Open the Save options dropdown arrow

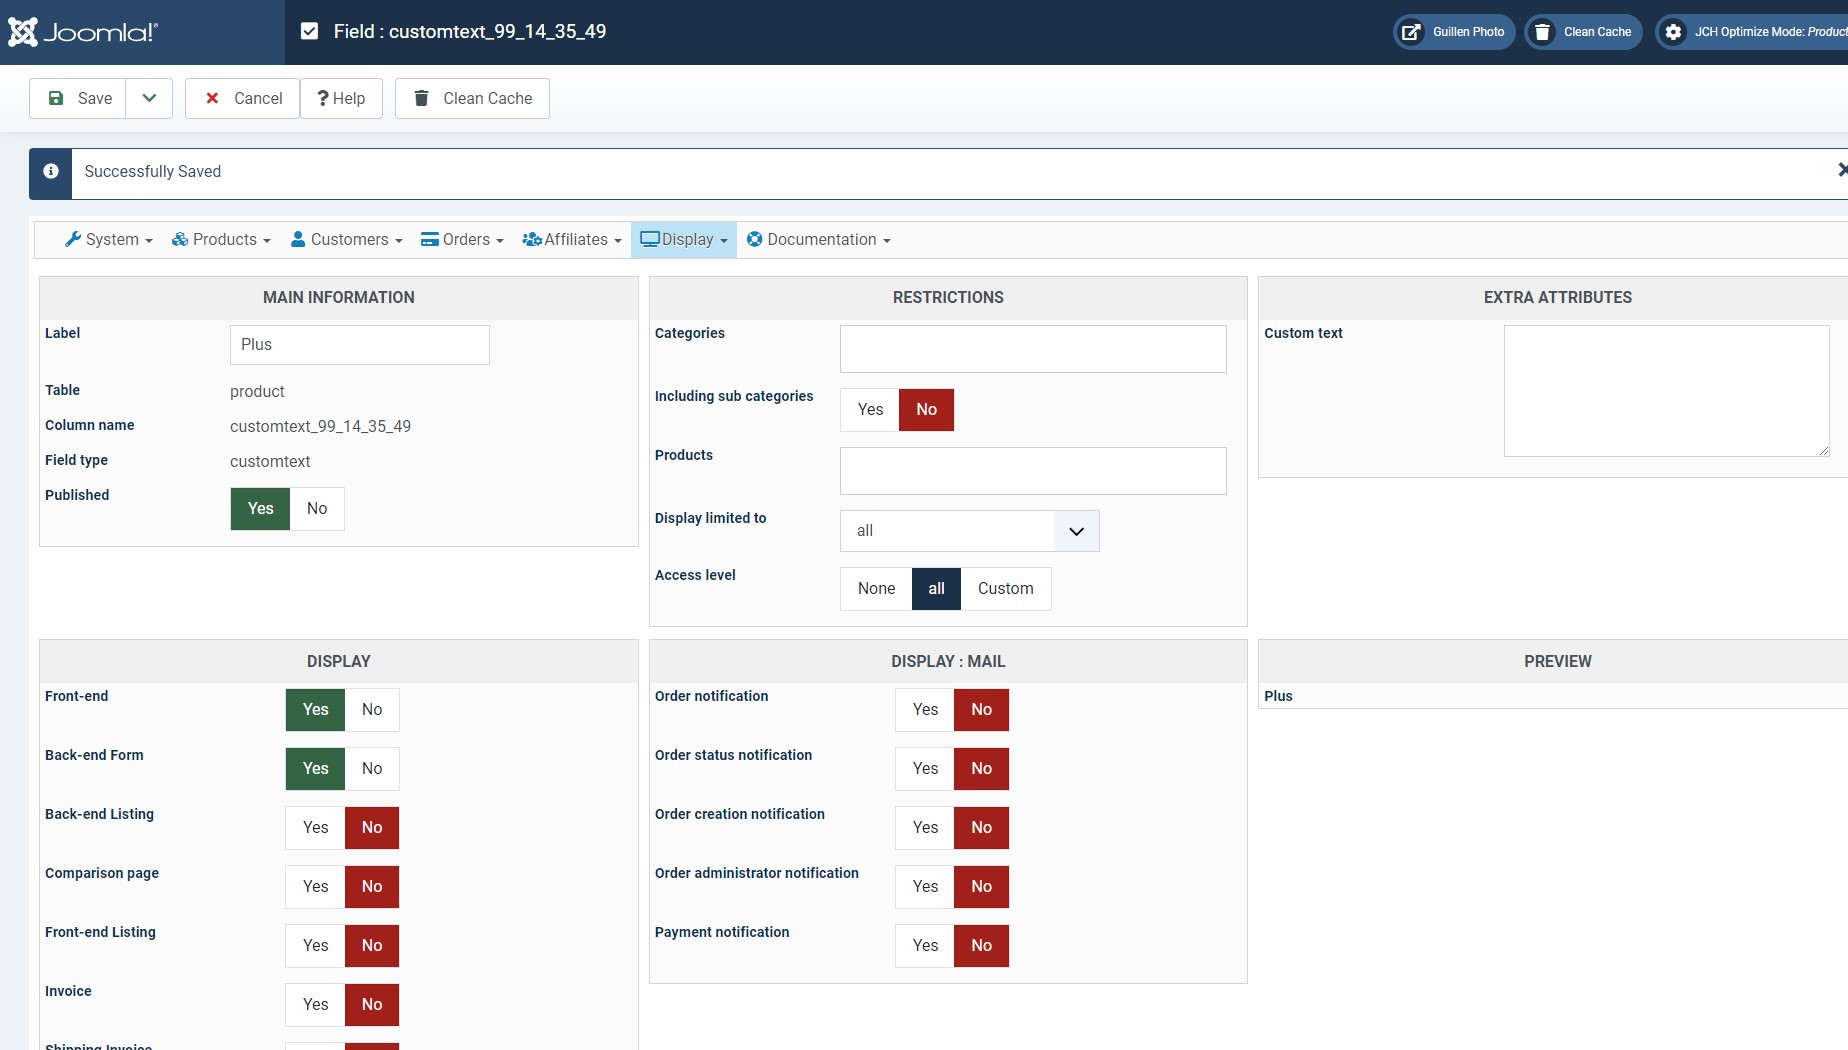149,98
